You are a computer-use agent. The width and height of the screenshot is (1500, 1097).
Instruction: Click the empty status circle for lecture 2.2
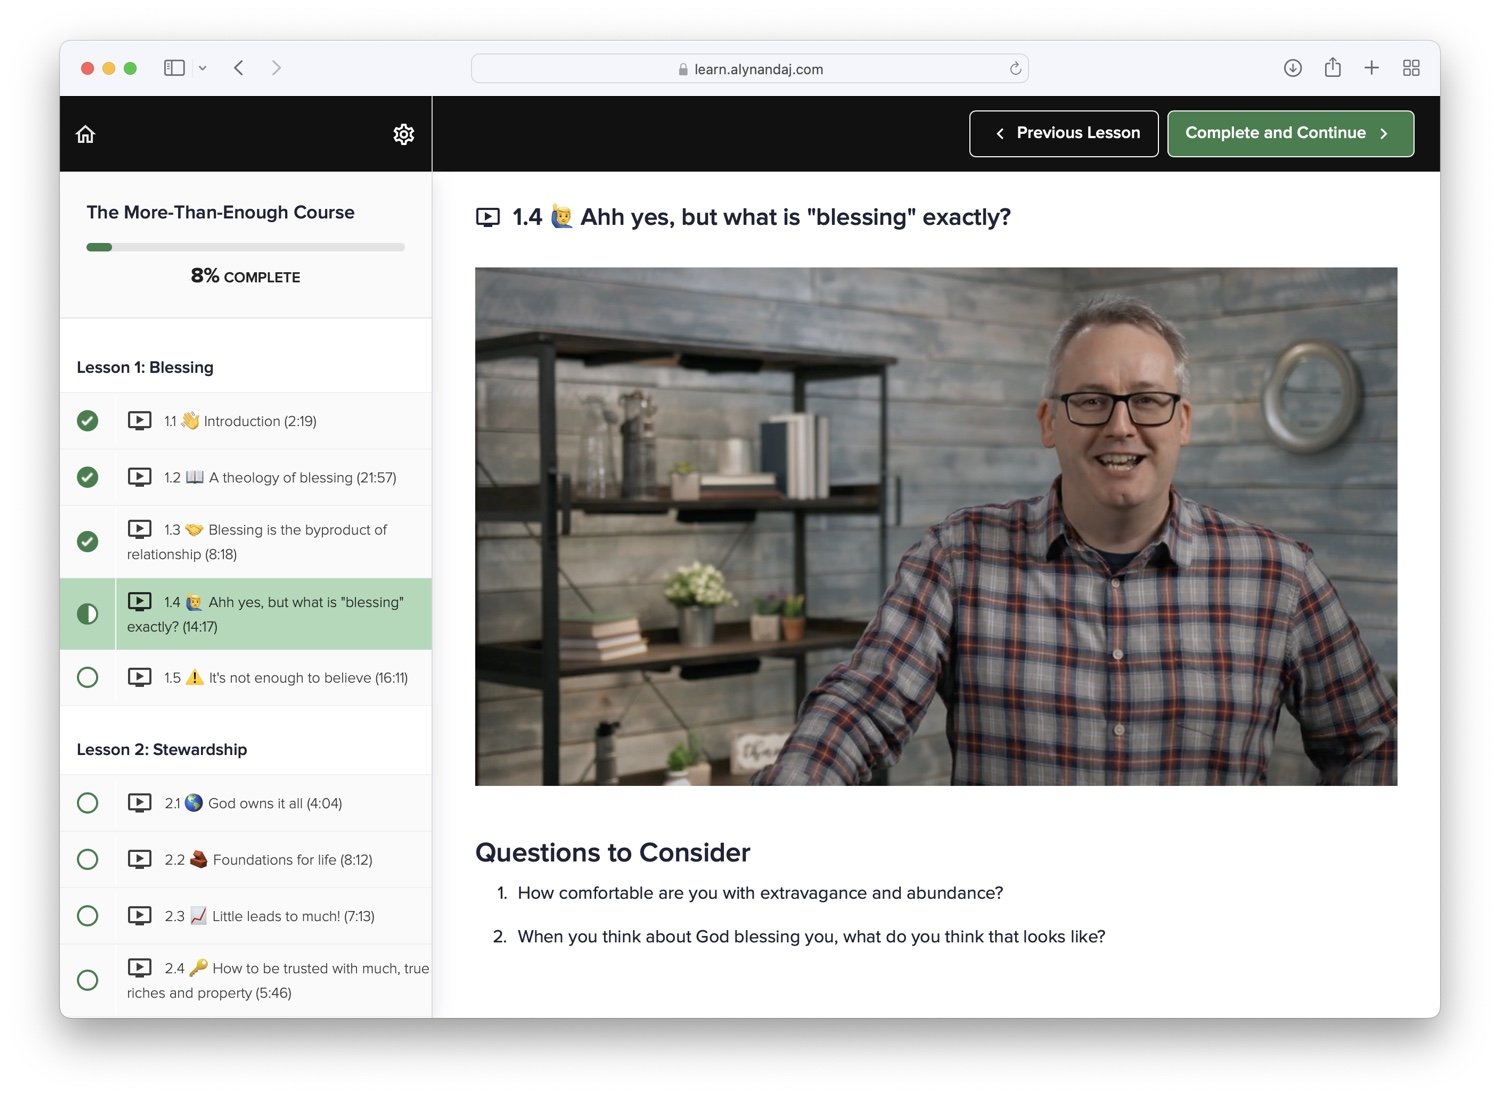click(x=88, y=859)
